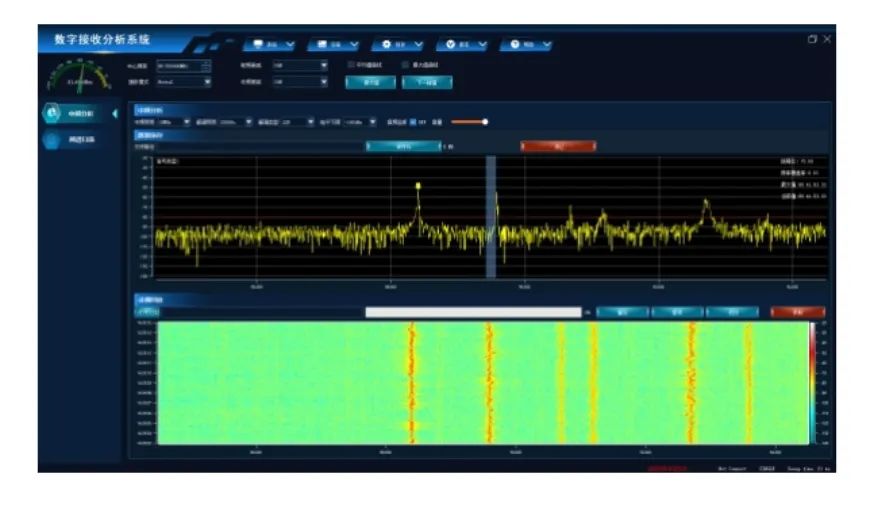Screen dimensions: 884x505
Task: Toggle the second checkbox in the top settings row
Action: [405, 65]
